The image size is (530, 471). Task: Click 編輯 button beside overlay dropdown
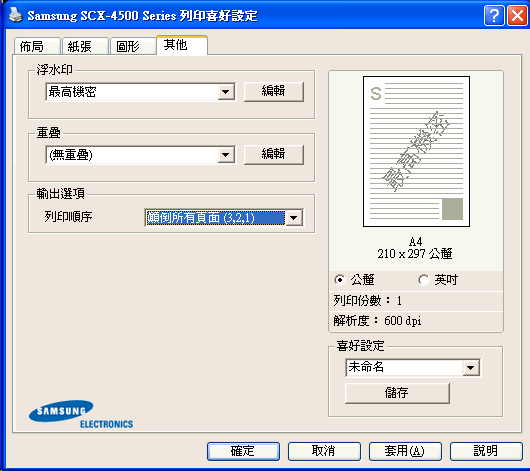point(274,155)
